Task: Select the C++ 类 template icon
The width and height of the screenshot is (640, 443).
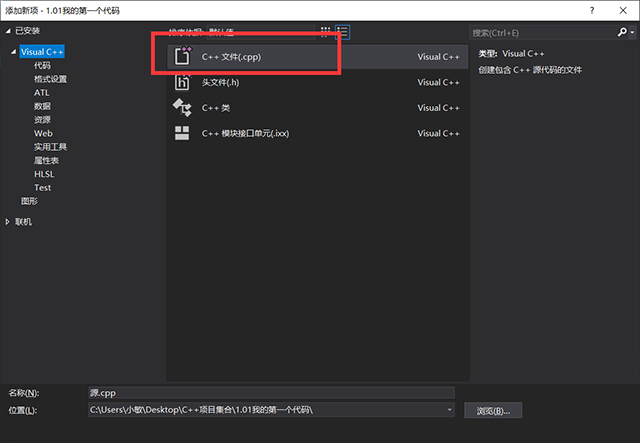Action: pos(182,108)
